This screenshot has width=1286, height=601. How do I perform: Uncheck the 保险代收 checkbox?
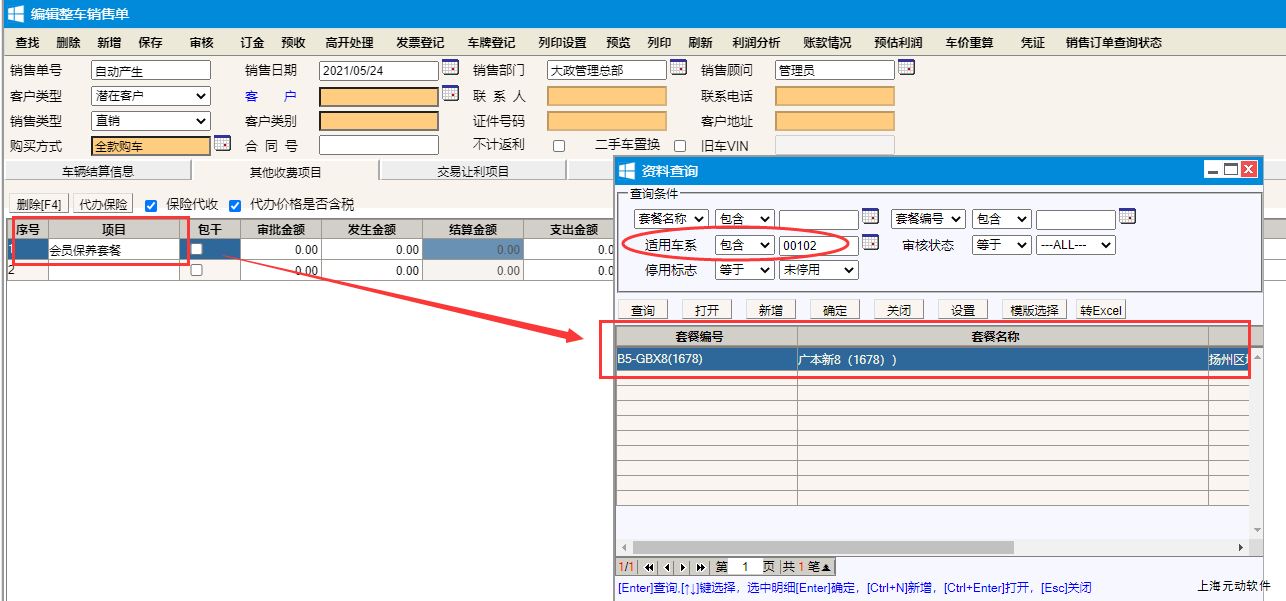coord(152,205)
